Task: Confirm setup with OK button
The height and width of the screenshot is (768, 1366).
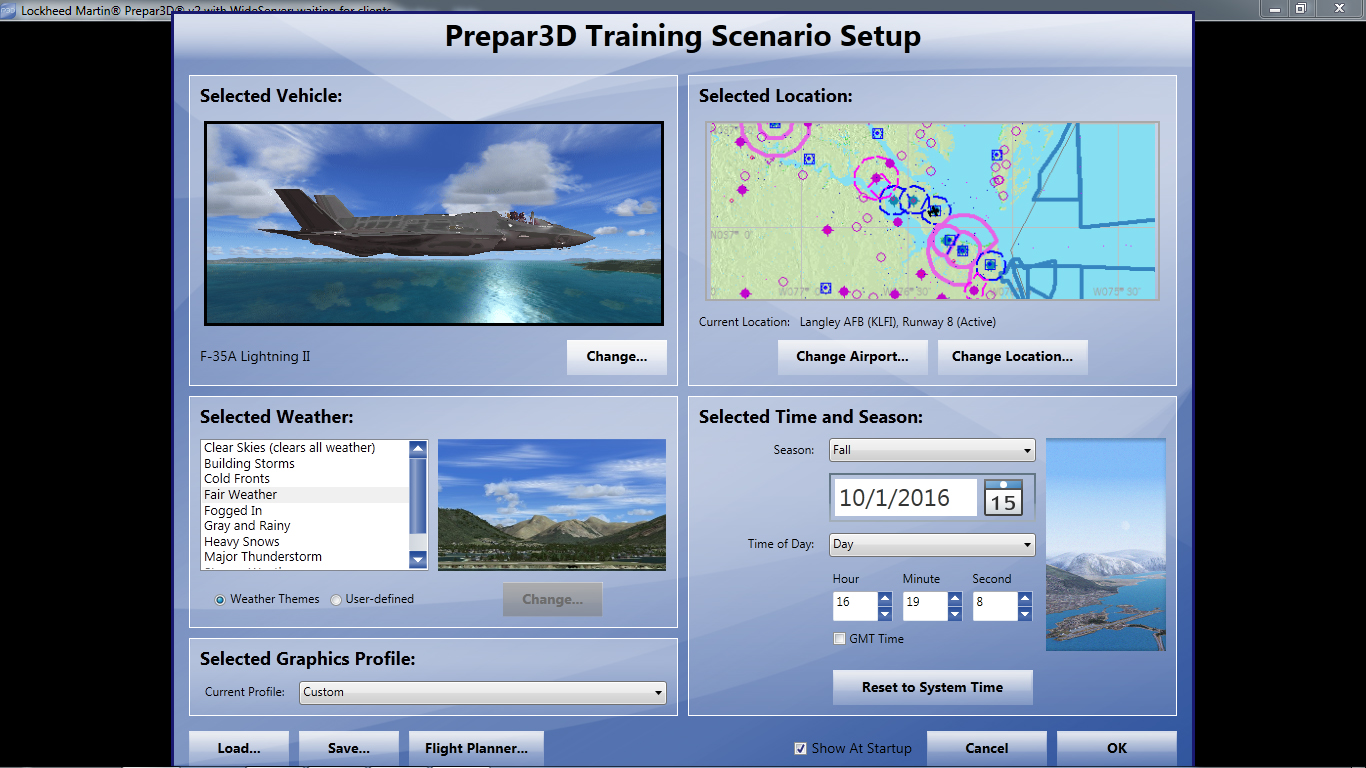Action: coord(1117,748)
